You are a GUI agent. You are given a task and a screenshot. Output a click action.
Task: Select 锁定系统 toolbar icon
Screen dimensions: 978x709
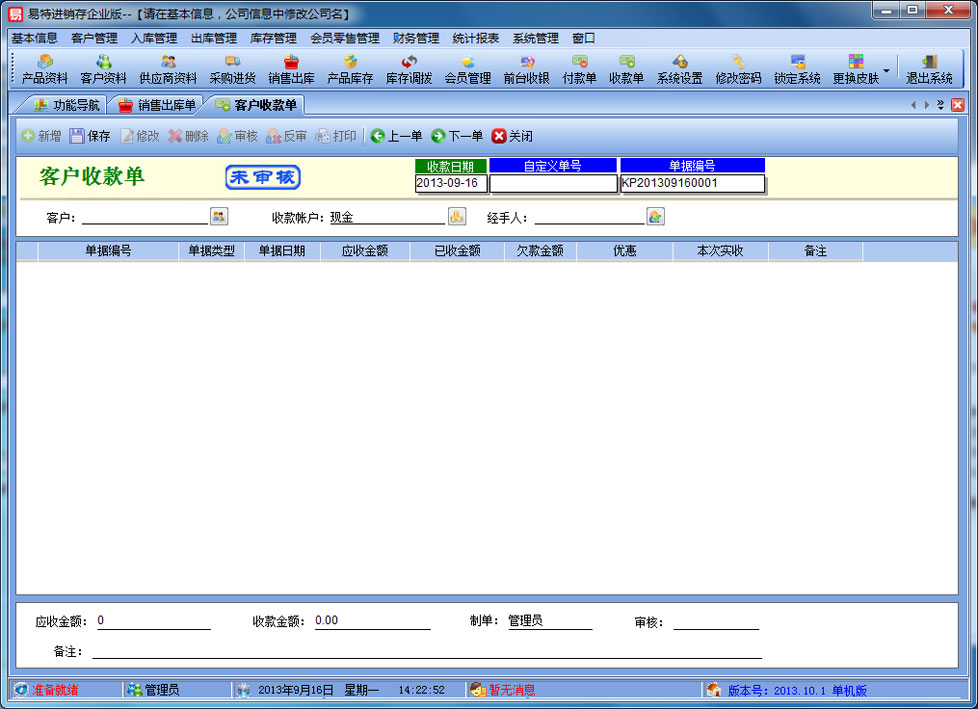(797, 69)
